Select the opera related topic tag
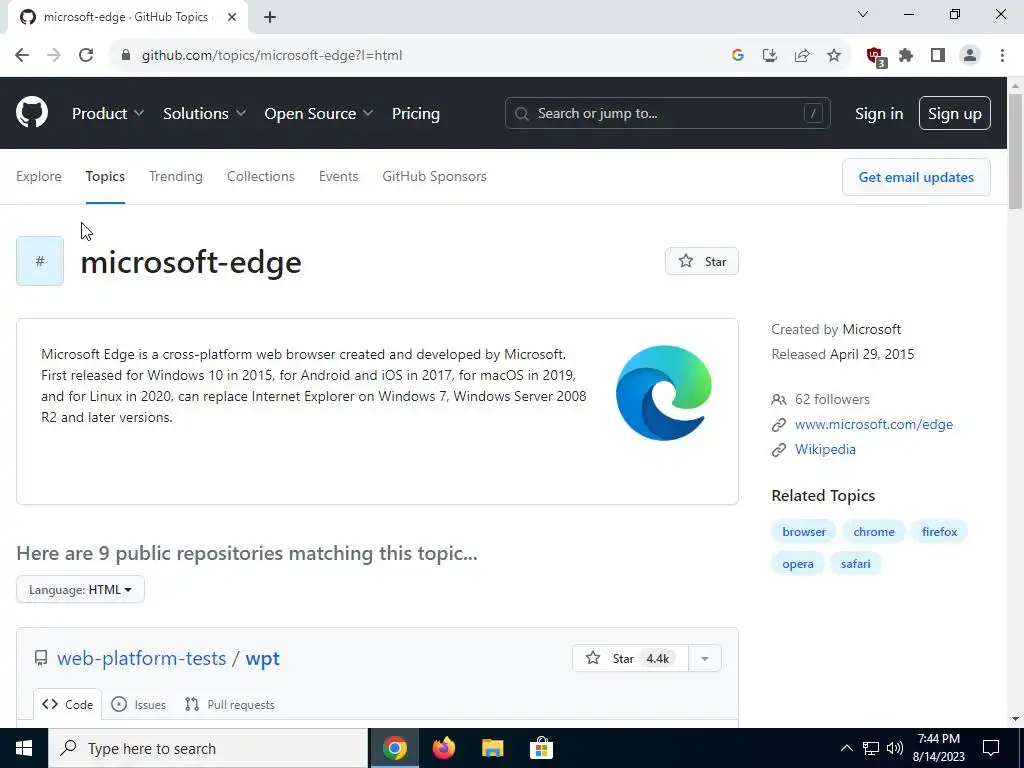Screen dimensions: 1024x768 coord(798,564)
